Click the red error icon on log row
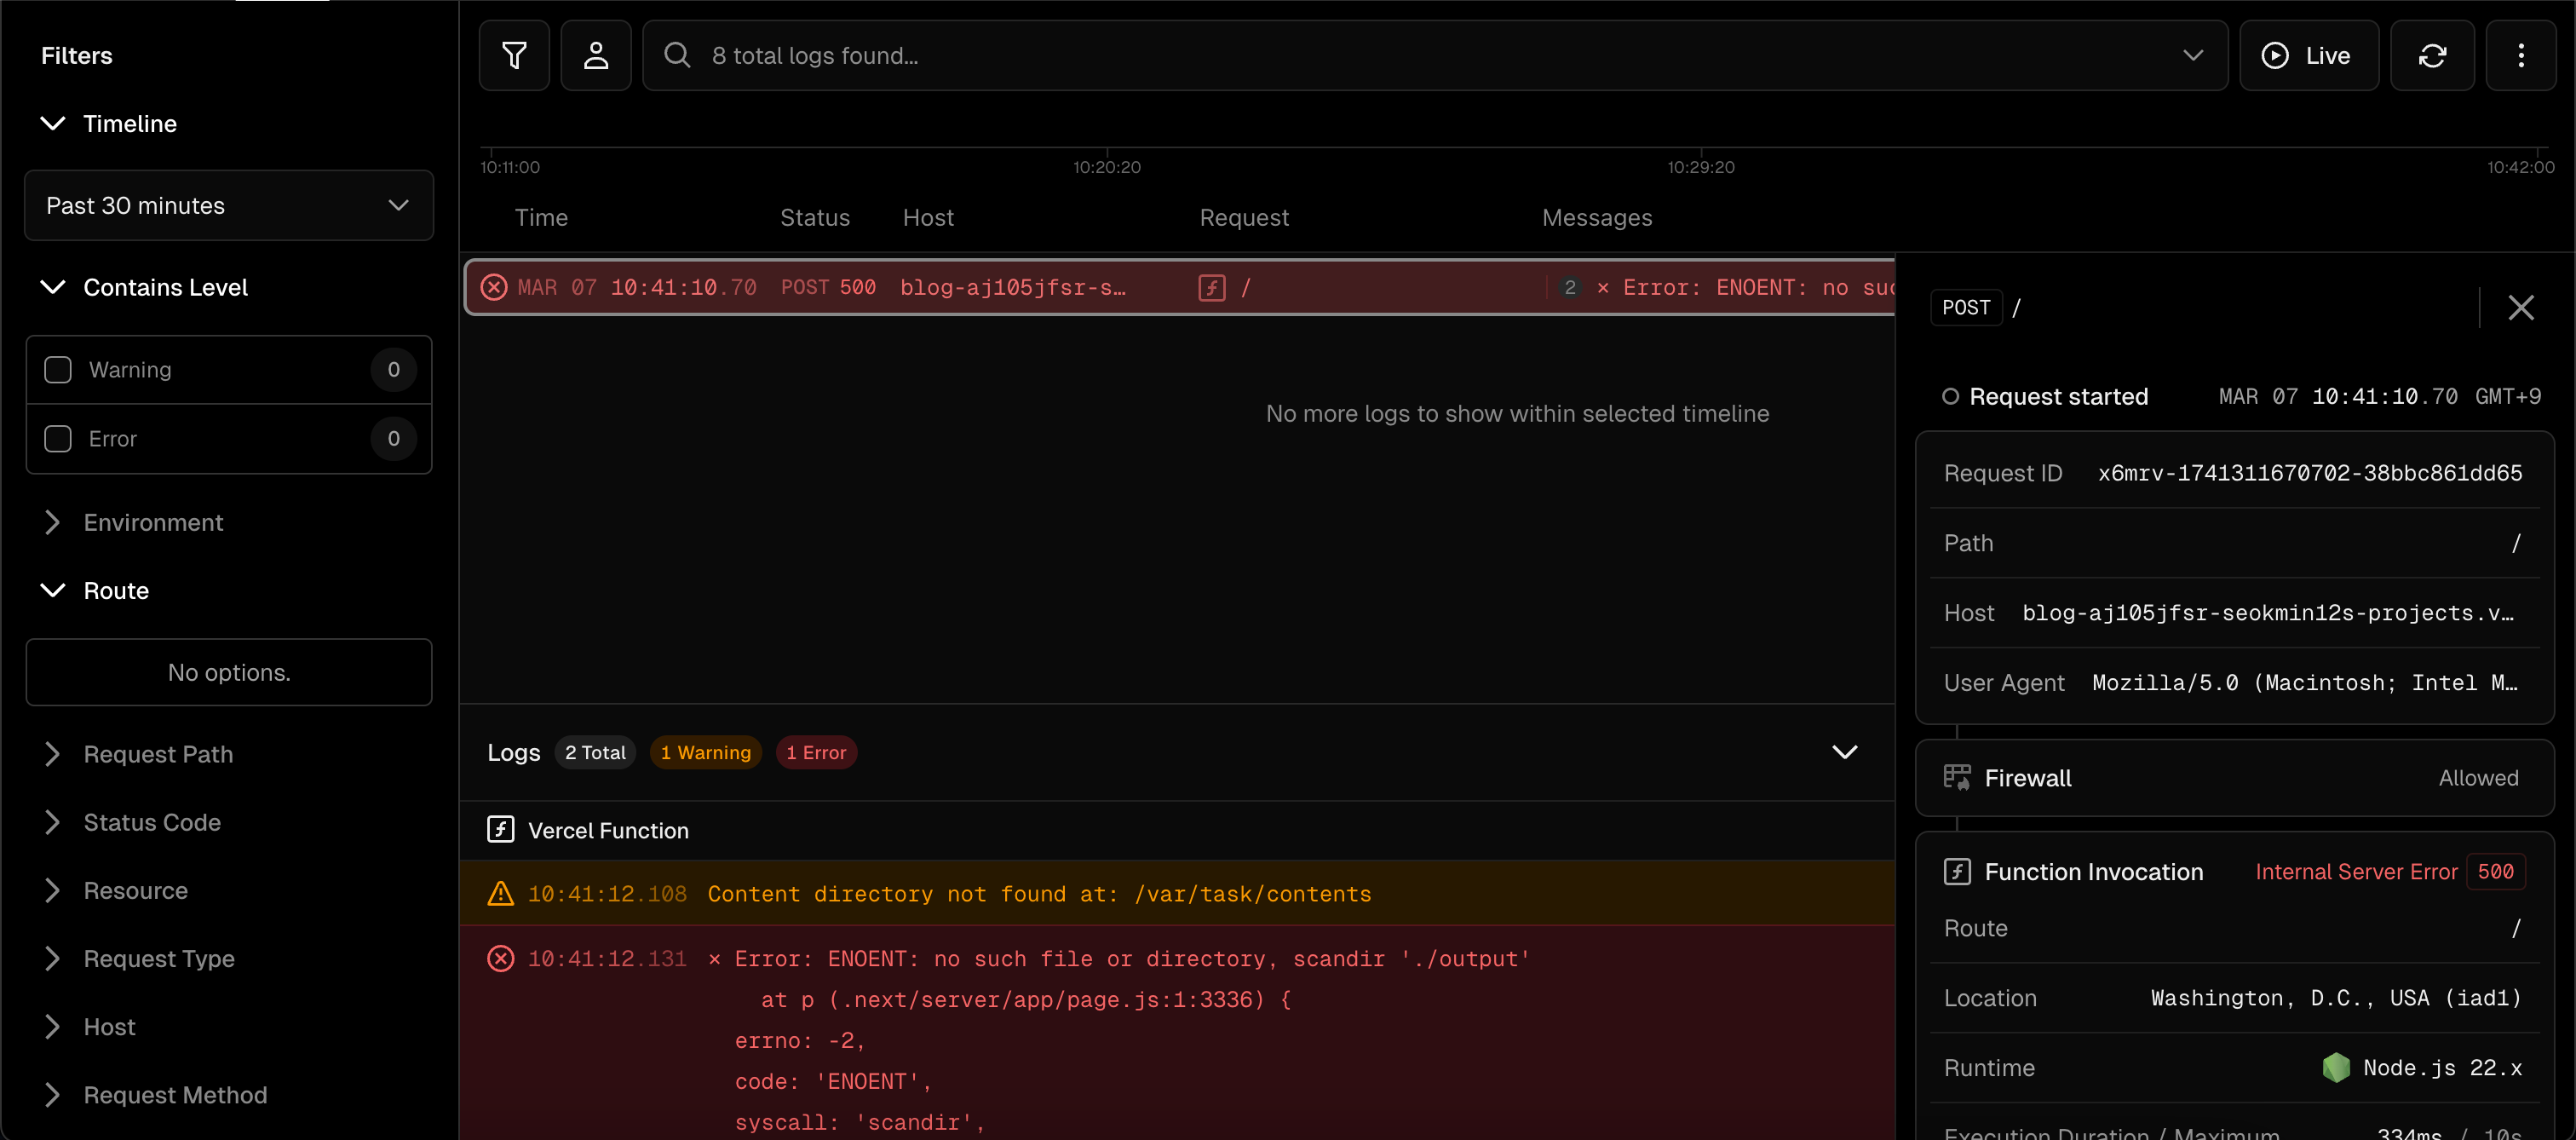This screenshot has height=1140, width=2576. point(494,288)
